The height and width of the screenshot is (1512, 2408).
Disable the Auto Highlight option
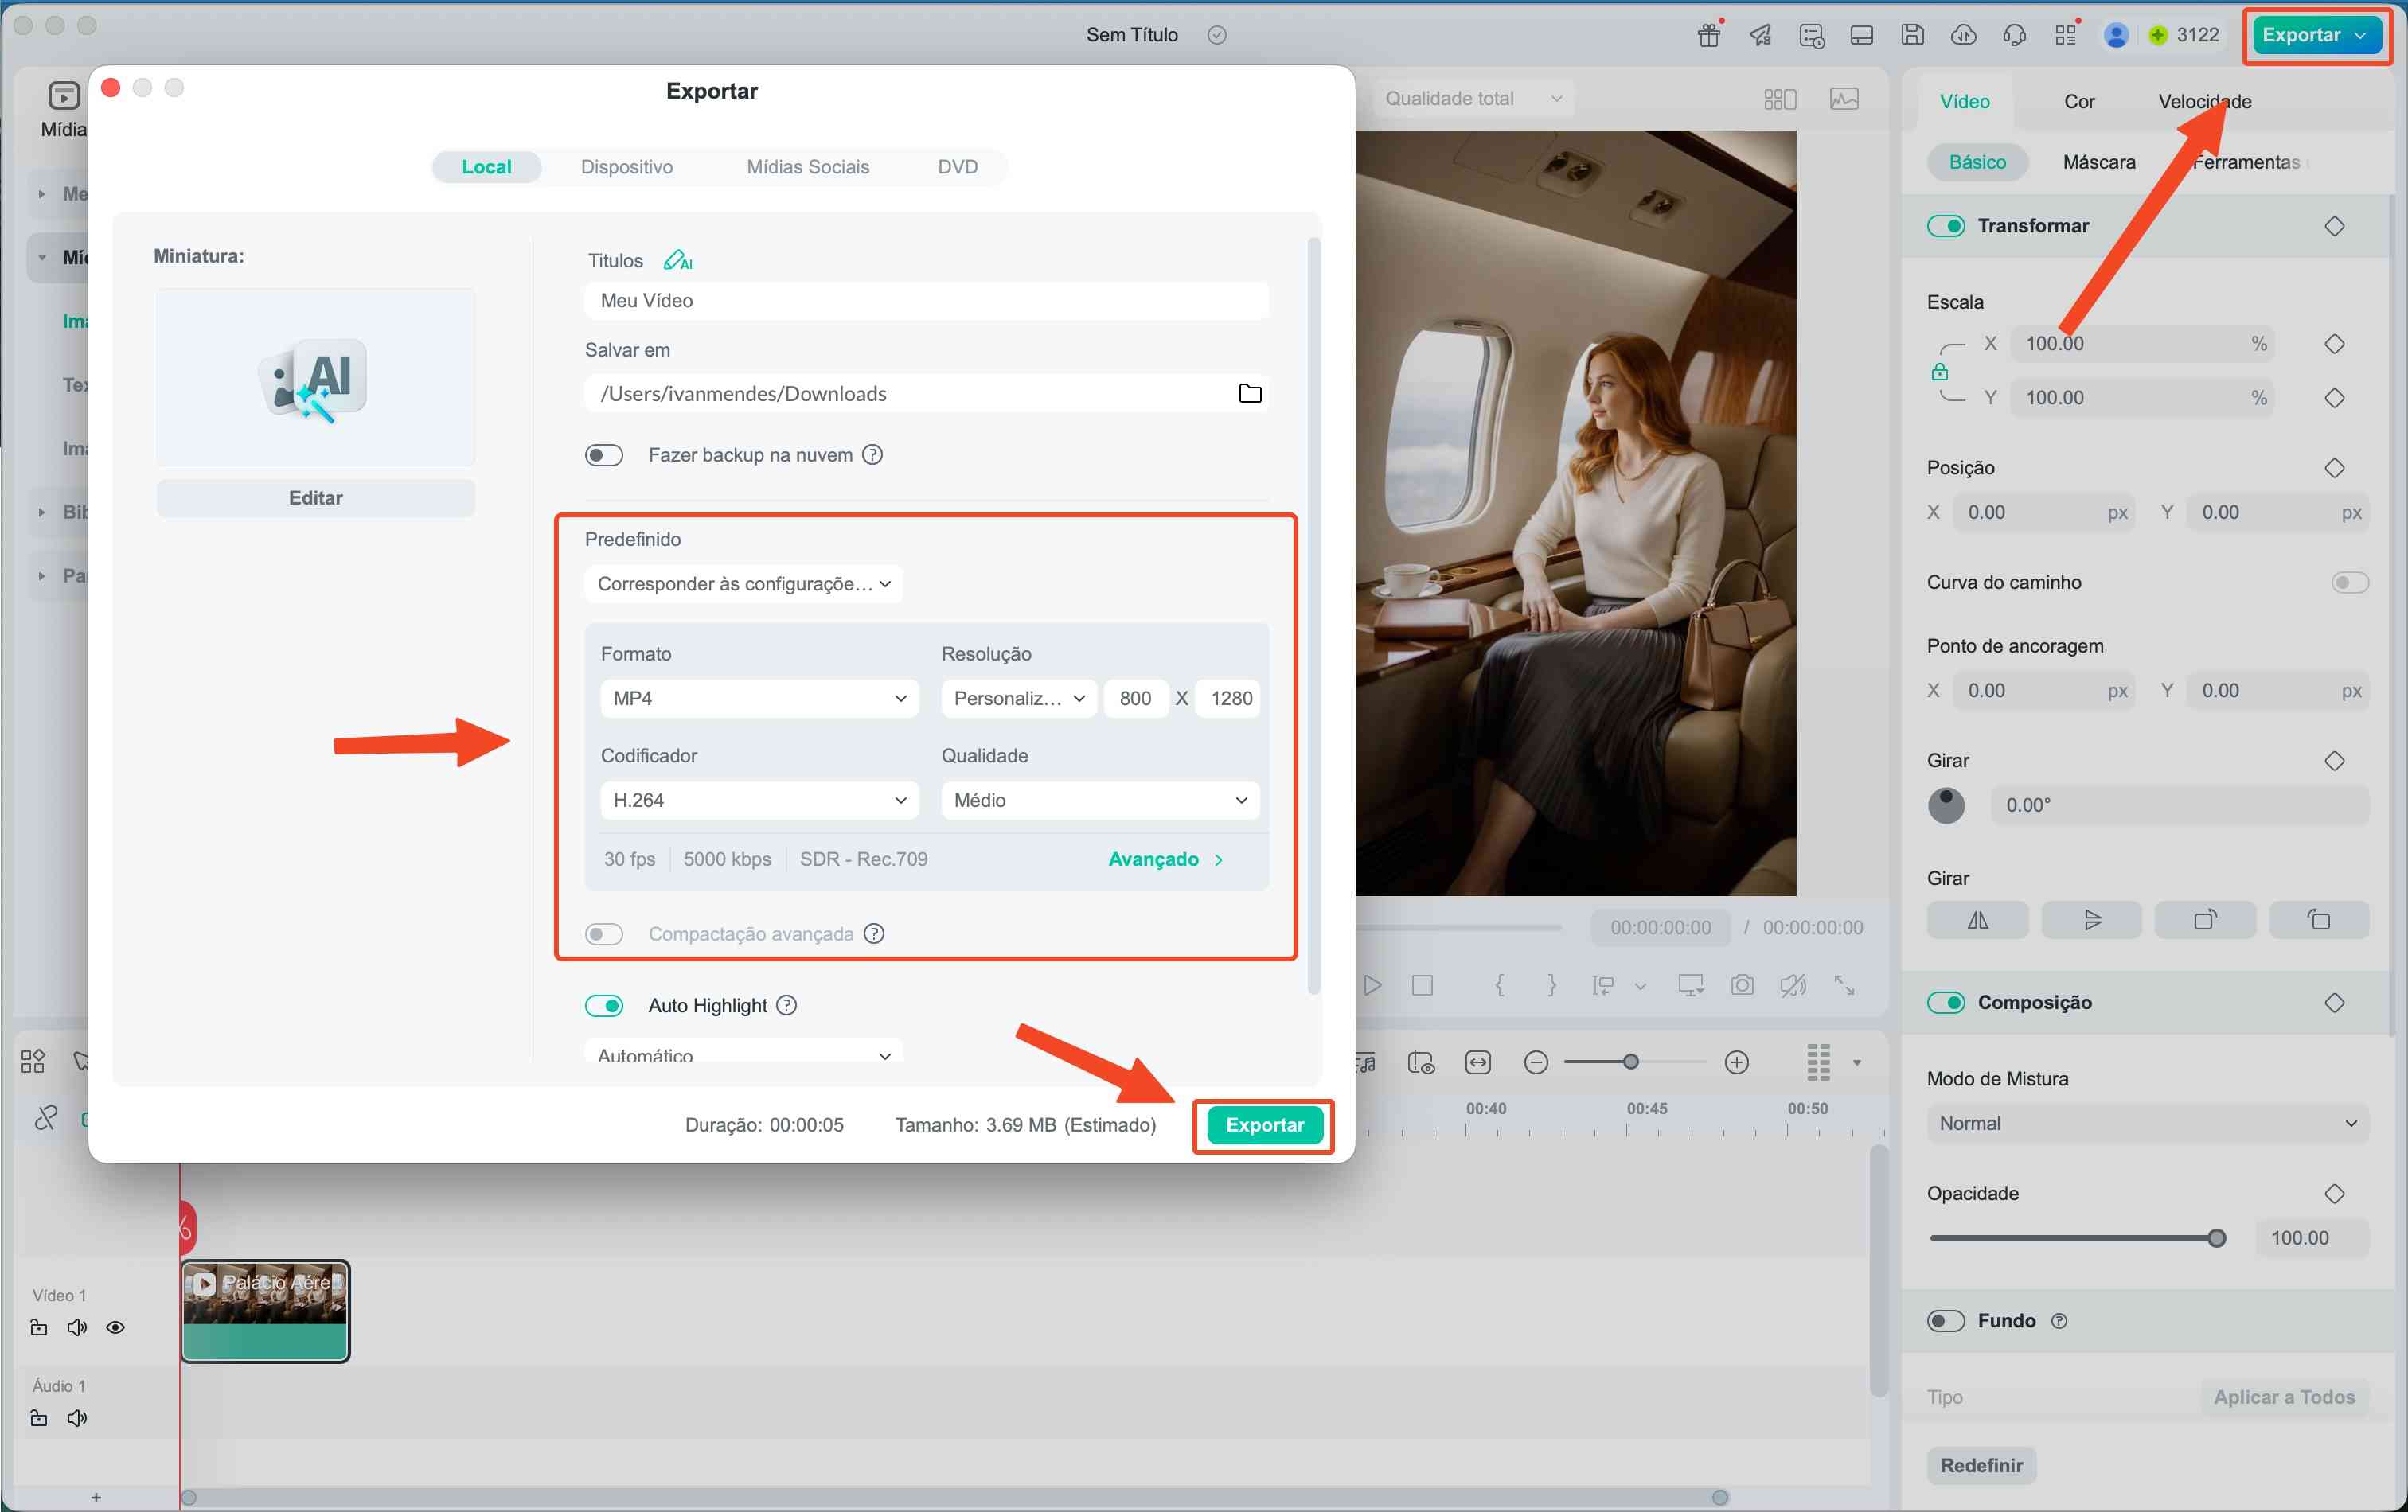tap(604, 1005)
